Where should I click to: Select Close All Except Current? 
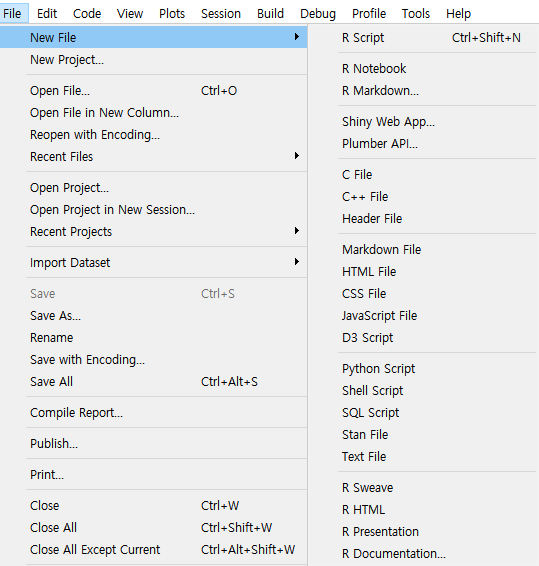tap(153, 550)
